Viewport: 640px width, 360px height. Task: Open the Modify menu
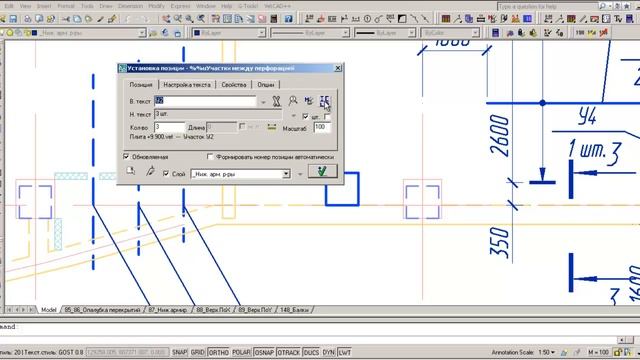[x=156, y=6]
